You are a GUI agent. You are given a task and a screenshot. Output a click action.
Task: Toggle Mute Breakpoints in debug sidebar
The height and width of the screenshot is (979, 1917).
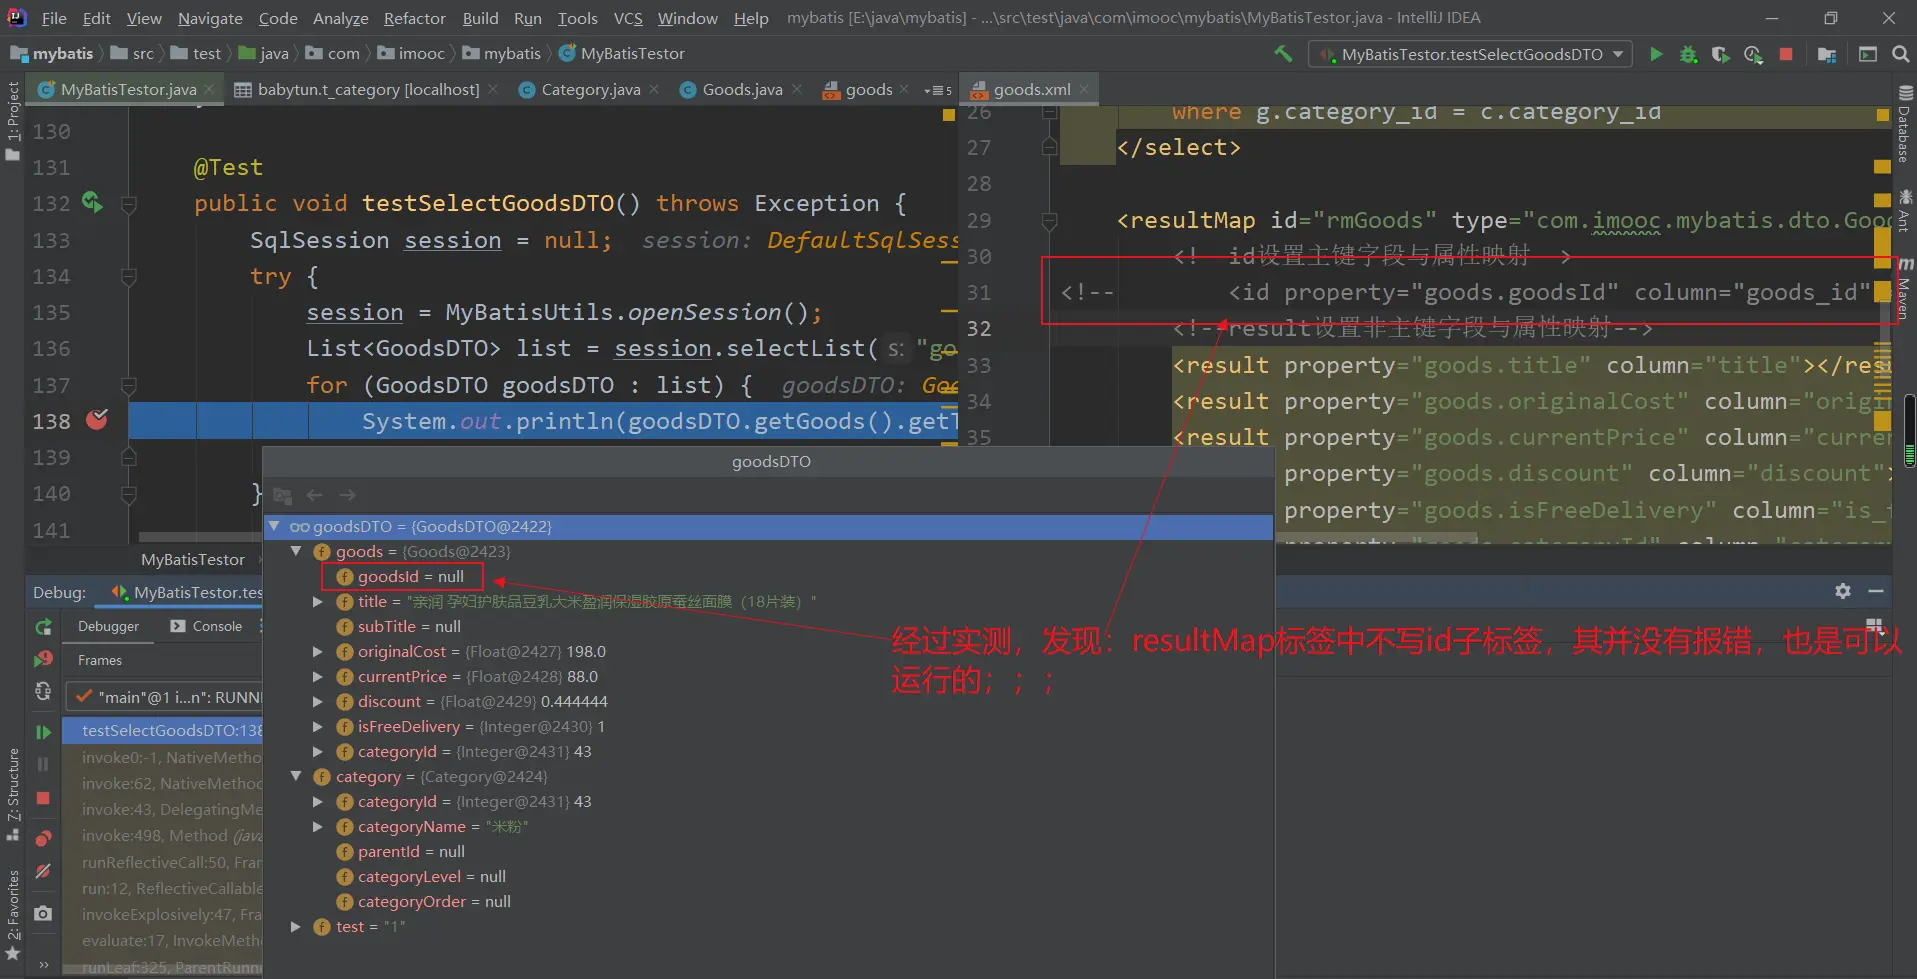point(43,872)
